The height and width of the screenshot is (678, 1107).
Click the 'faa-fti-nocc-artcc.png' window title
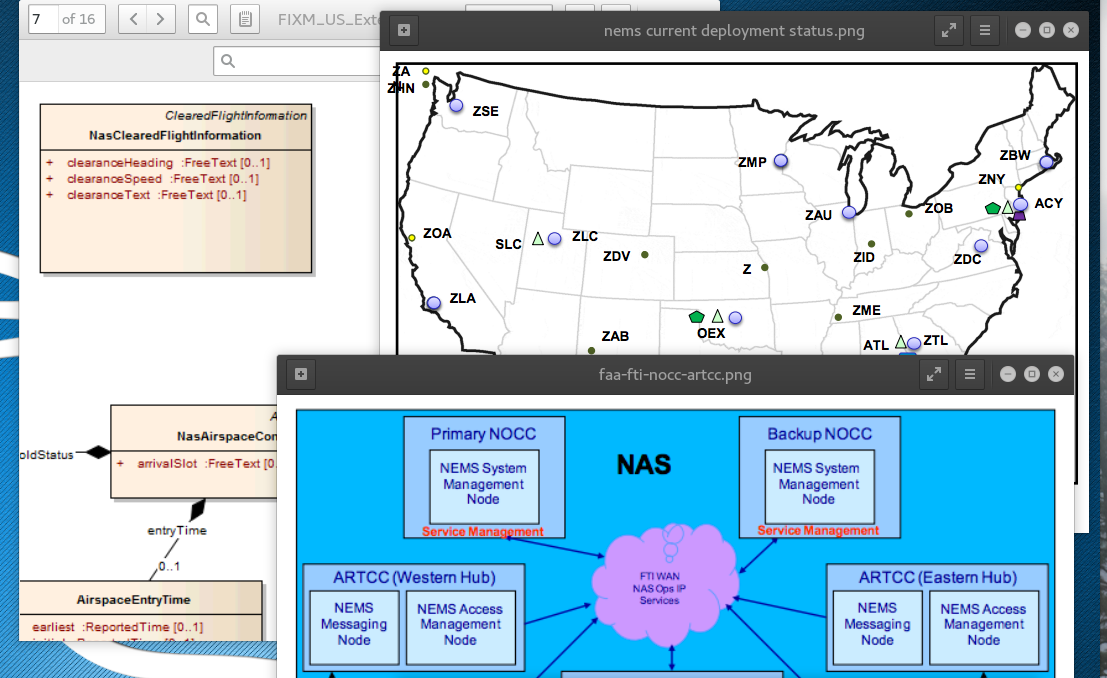(675, 375)
